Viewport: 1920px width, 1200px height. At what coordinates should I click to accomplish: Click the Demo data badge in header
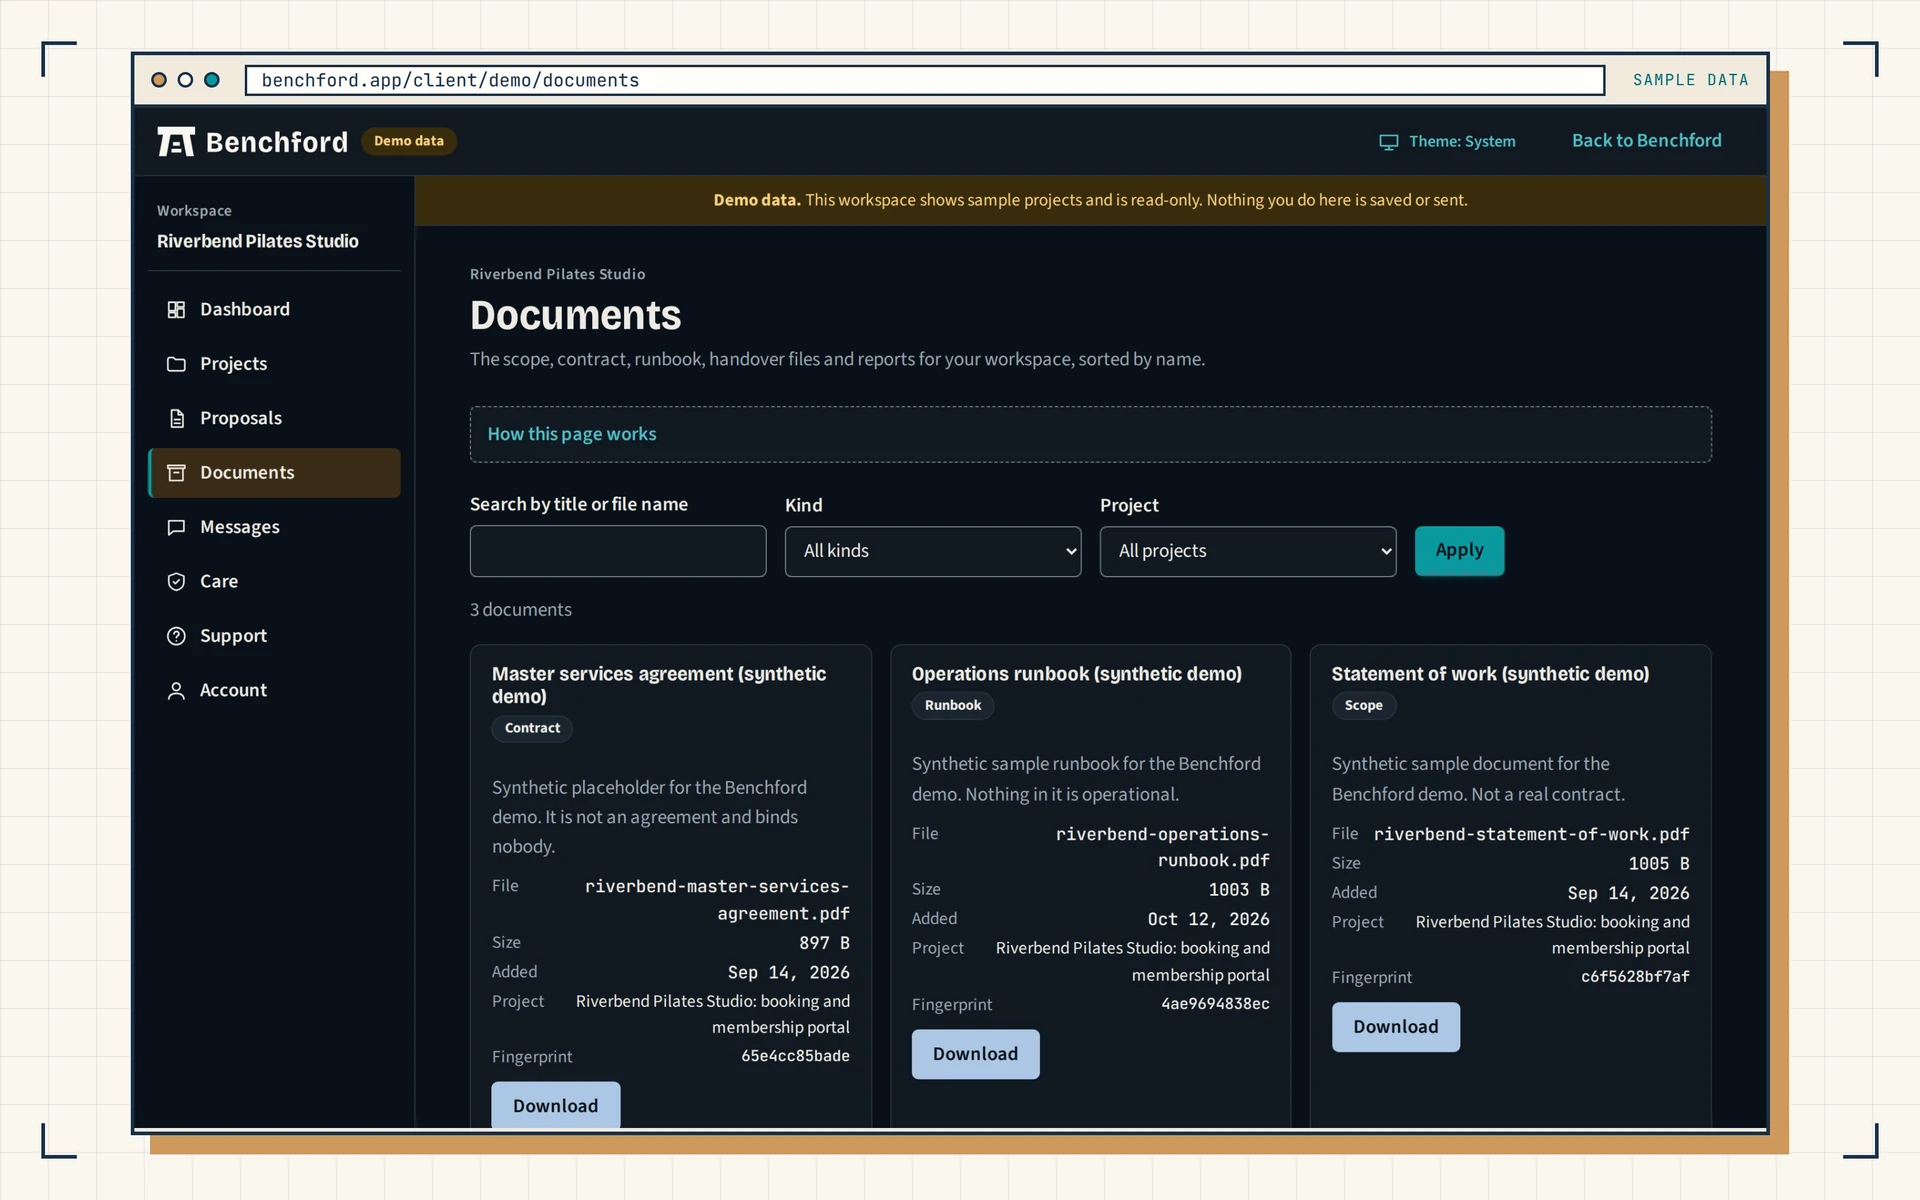(x=409, y=141)
